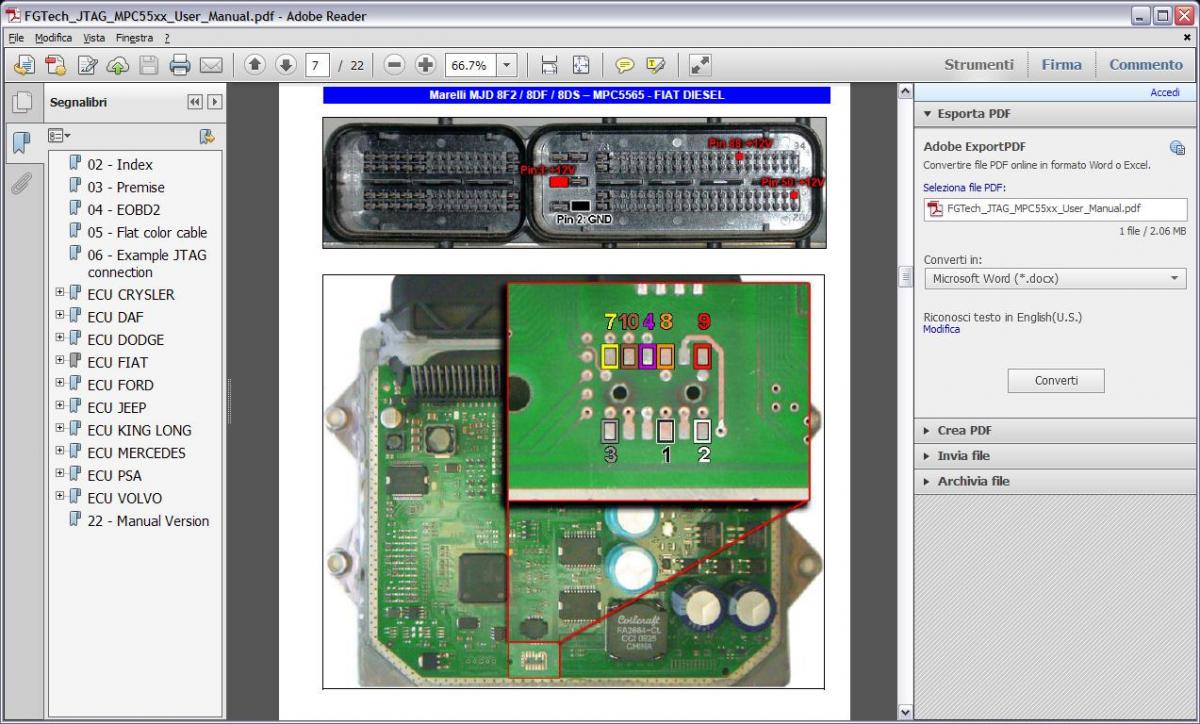
Task: Expand the Archivia file section
Action: point(928,481)
